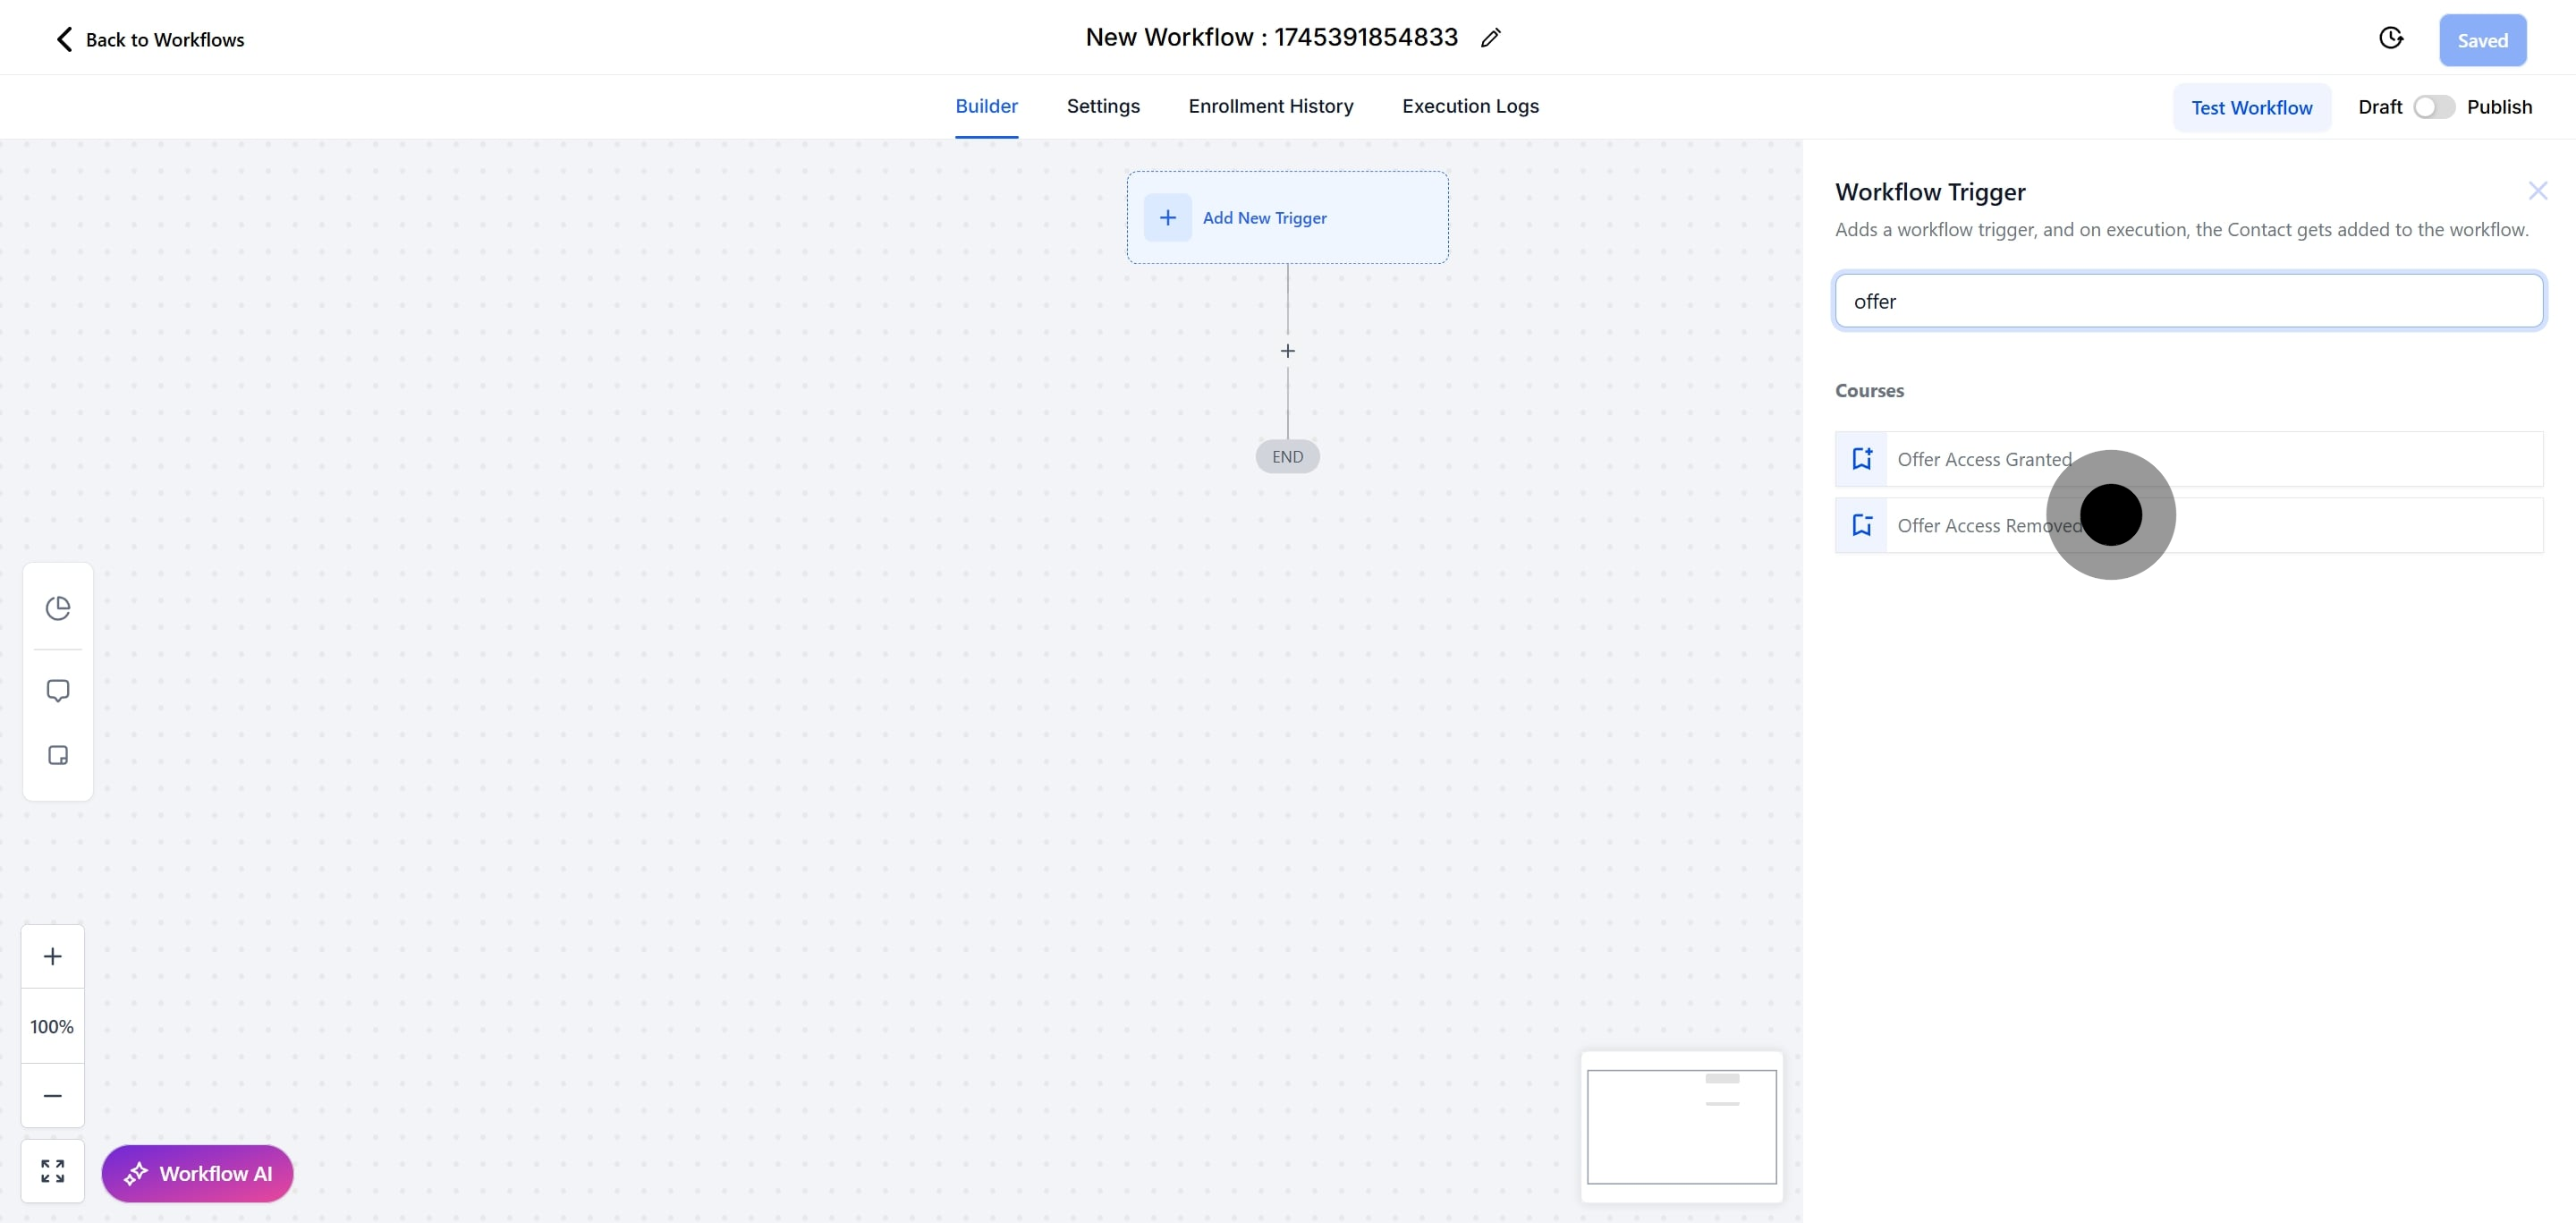Click plus node between trigger and END

point(1287,351)
